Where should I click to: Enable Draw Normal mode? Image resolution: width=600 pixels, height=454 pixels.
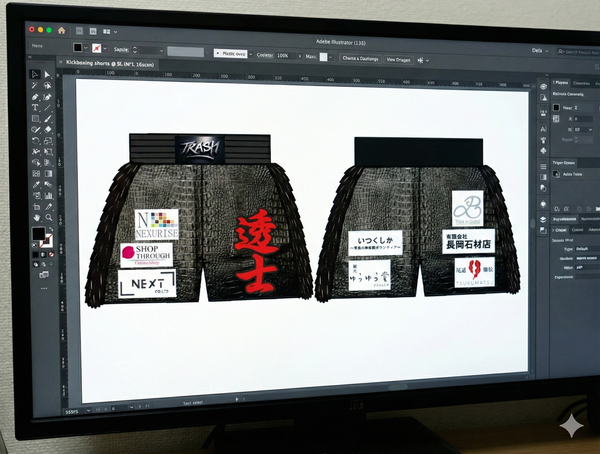[x=36, y=264]
